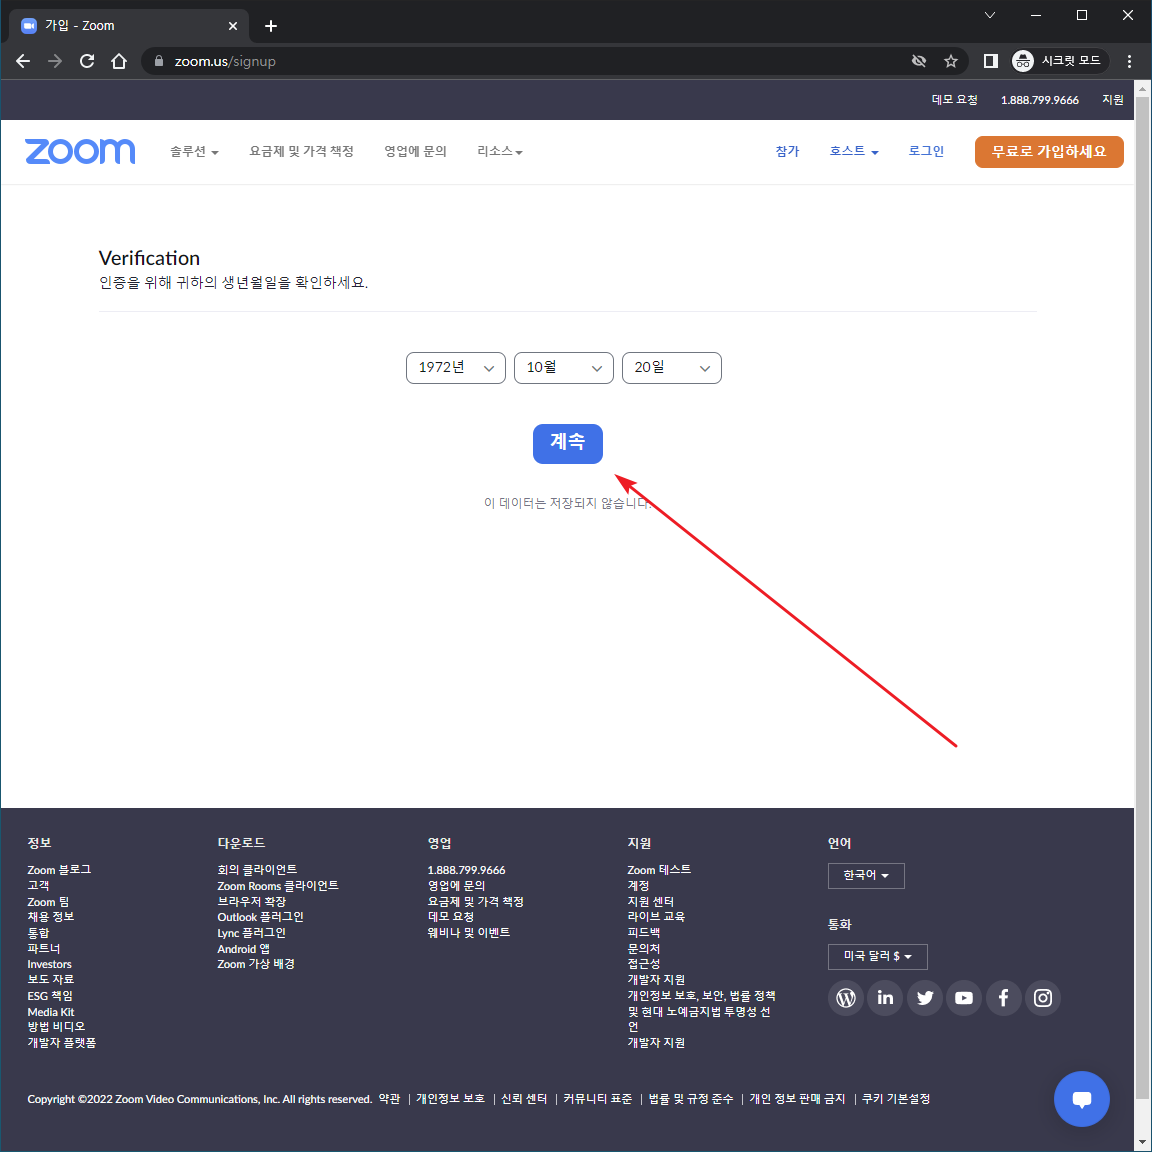Open Zoom's Instagram icon
The width and height of the screenshot is (1152, 1152).
1043,998
